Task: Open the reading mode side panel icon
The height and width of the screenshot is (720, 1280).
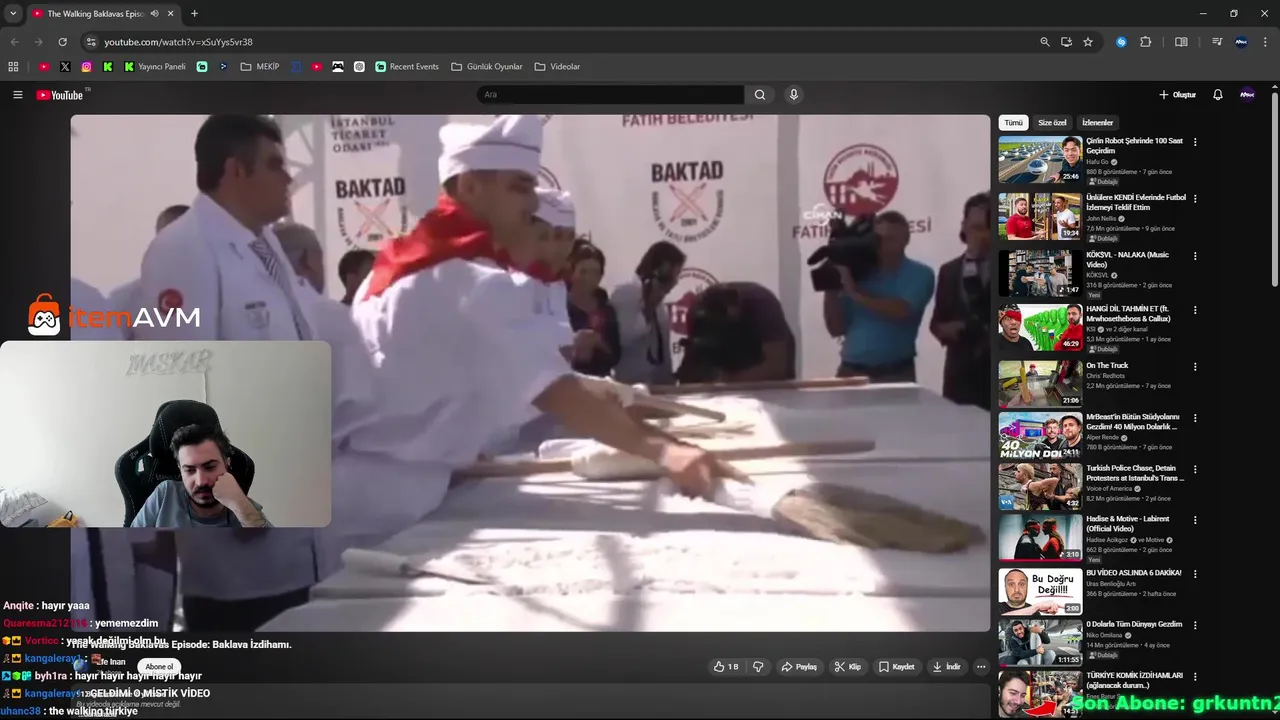Action: pos(1181,42)
